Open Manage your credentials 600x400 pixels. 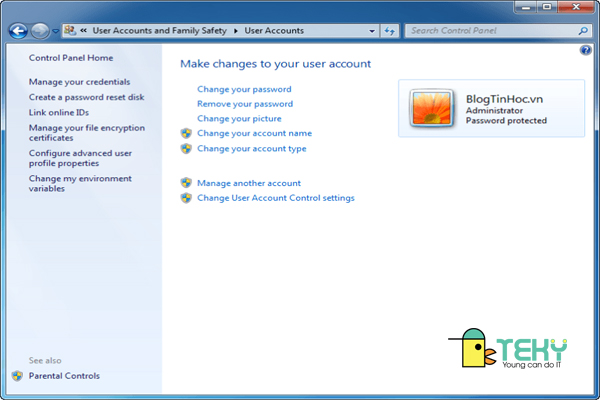[79, 82]
